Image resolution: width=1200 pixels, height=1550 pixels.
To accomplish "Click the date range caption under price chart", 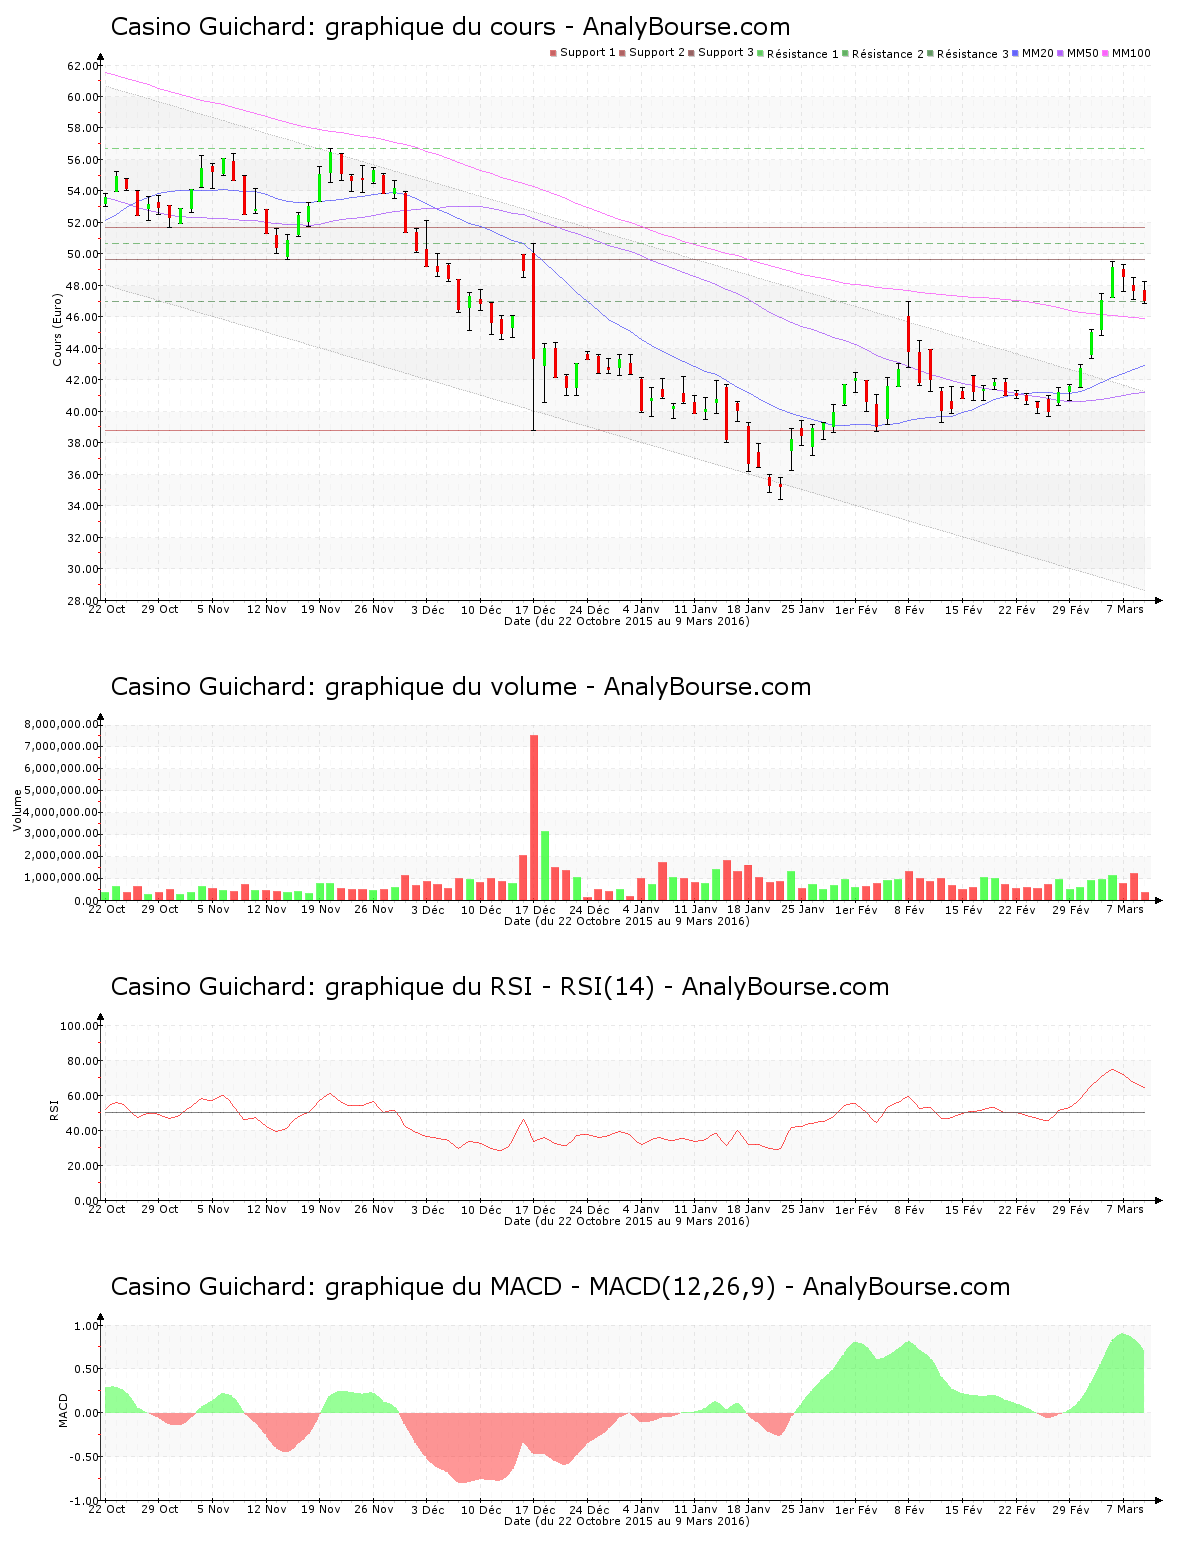I will tap(627, 621).
